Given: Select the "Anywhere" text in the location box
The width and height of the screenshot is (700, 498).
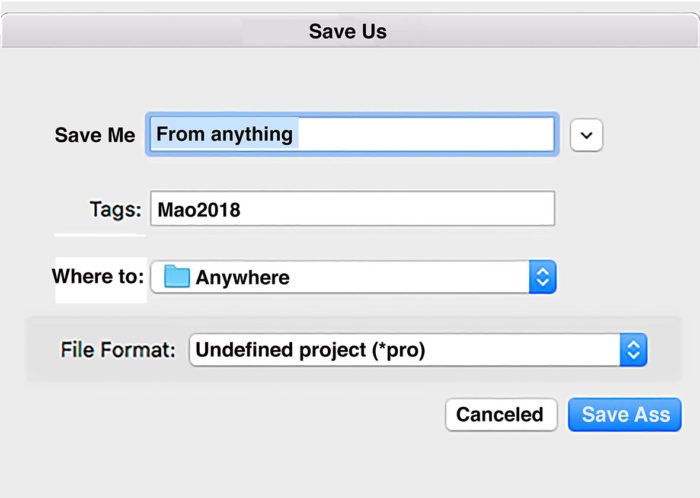Looking at the screenshot, I should pyautogui.click(x=243, y=278).
